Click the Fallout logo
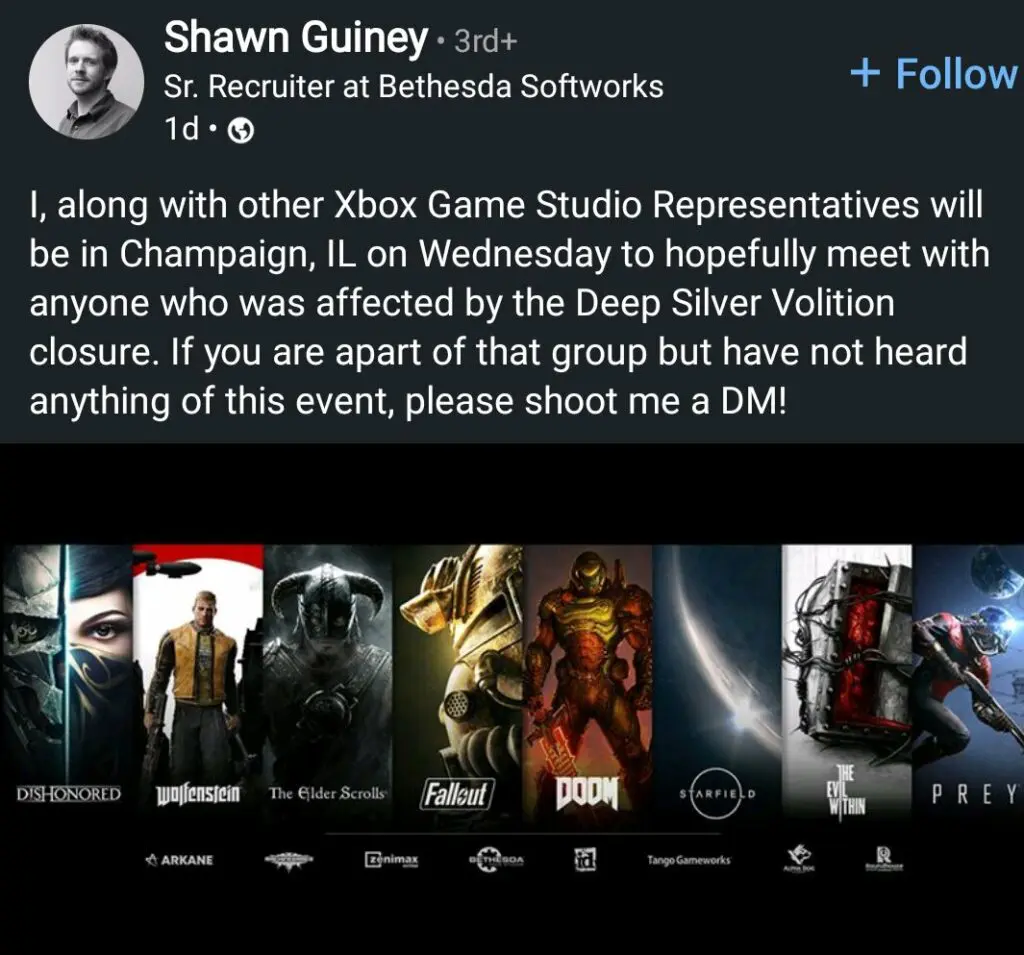The image size is (1024, 955). (456, 794)
